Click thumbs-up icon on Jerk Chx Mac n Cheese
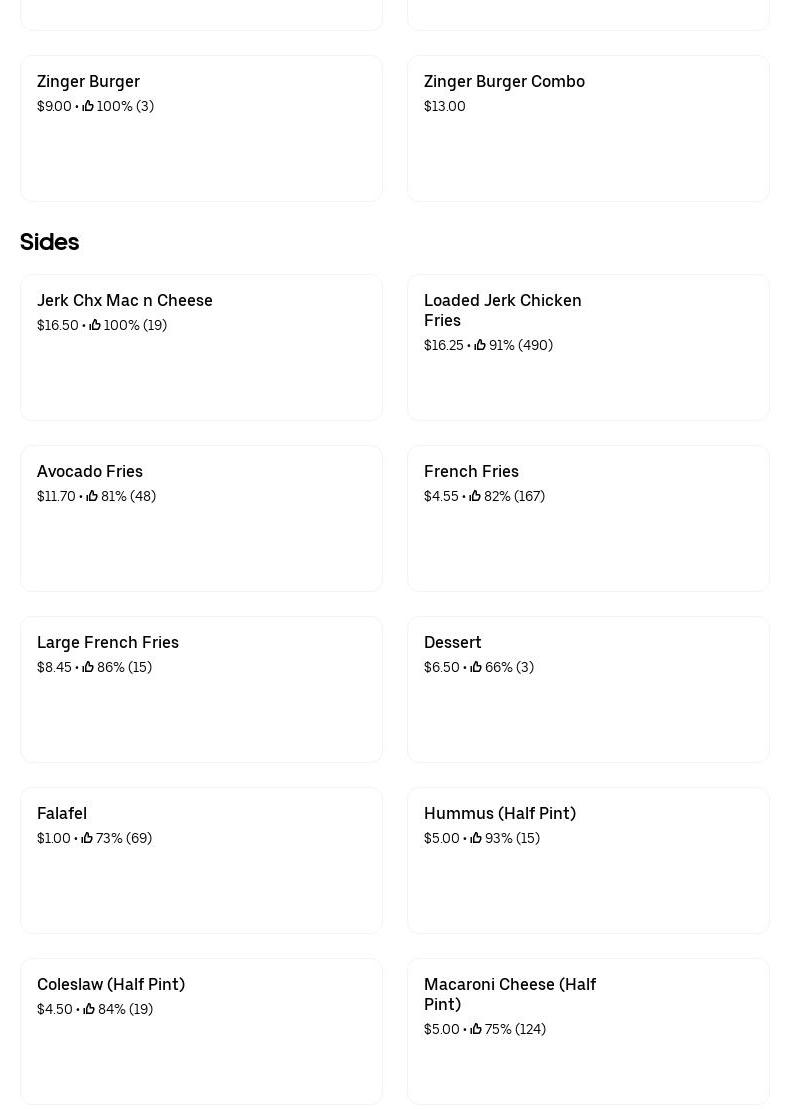 pos(95,325)
